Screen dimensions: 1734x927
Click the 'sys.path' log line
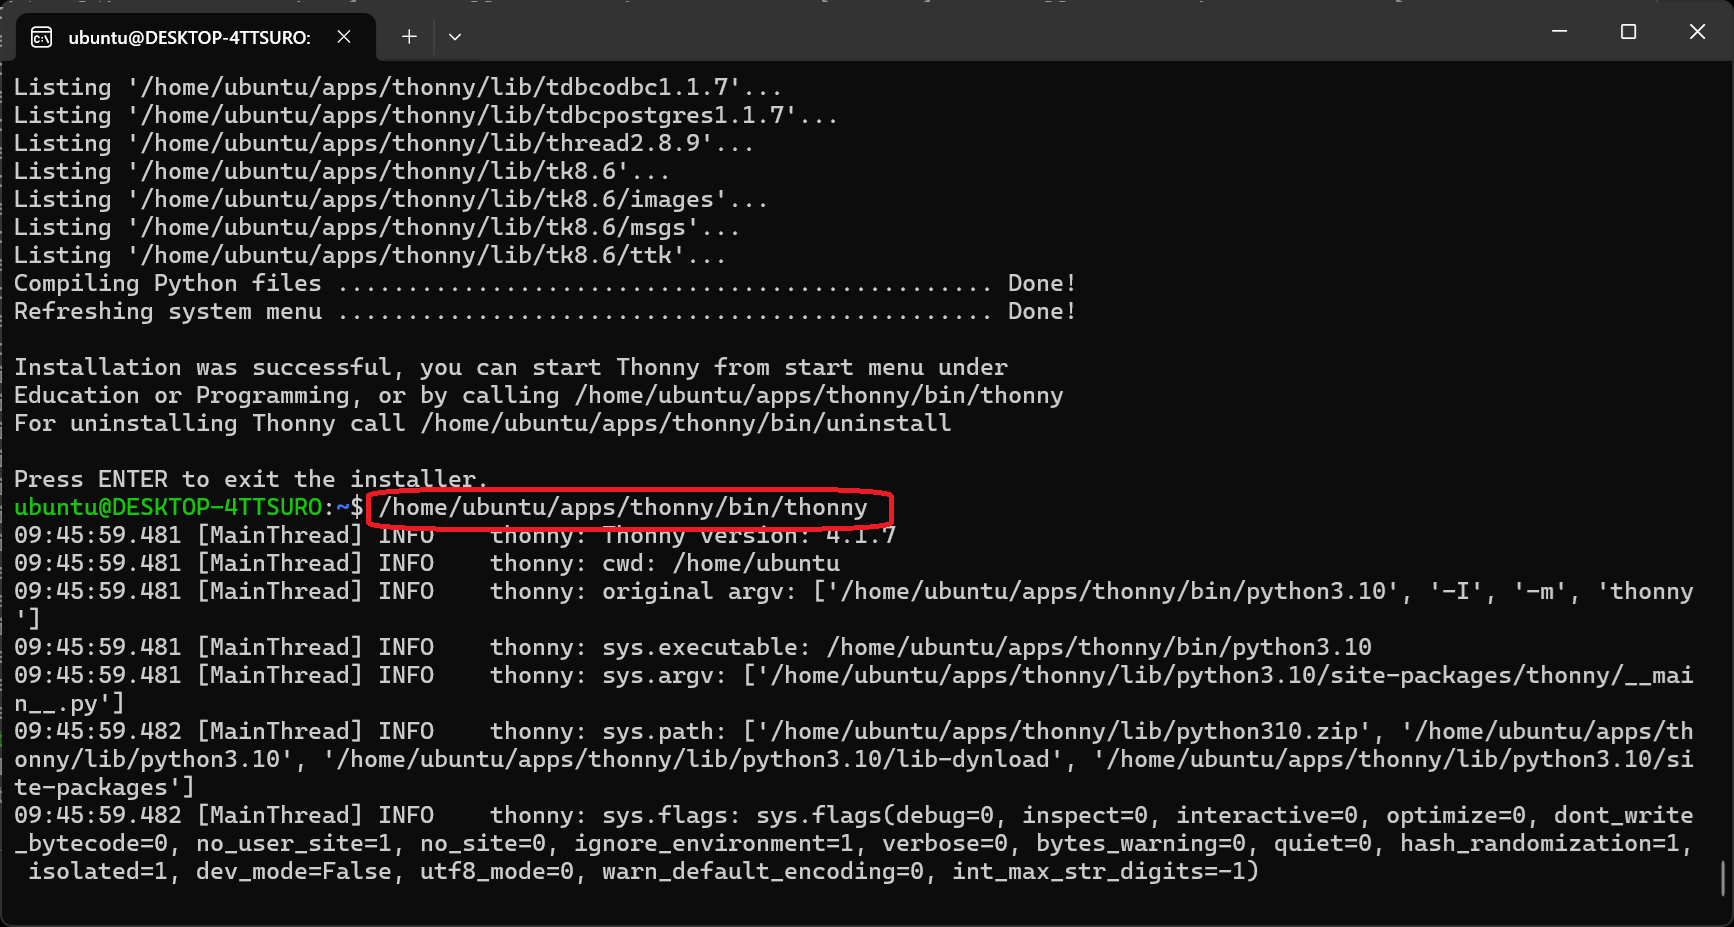(854, 759)
